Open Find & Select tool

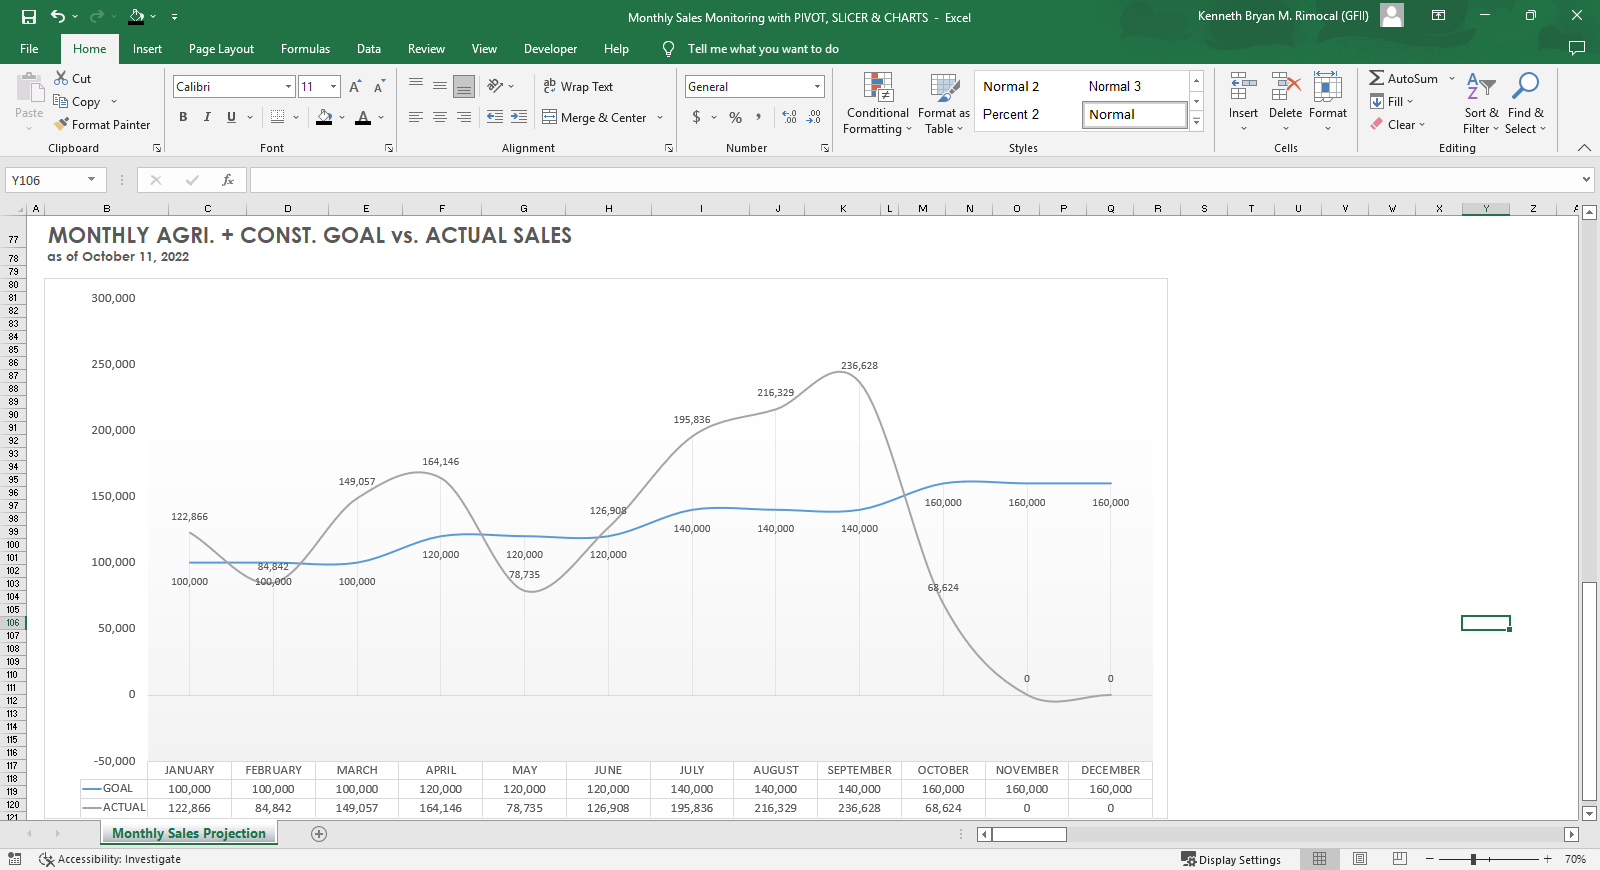pyautogui.click(x=1525, y=104)
